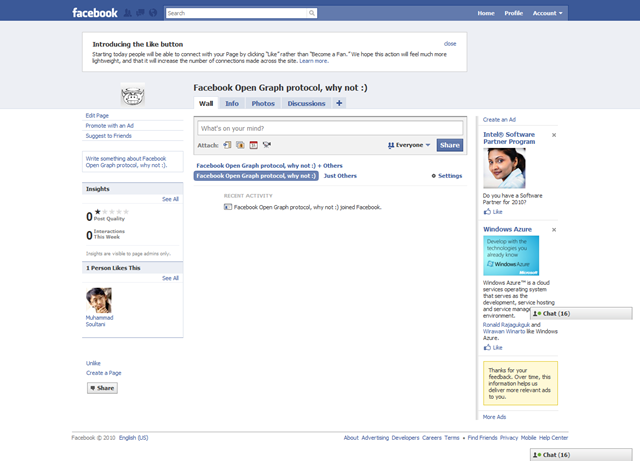640x461 pixels.
Task: Switch to the Wall tab
Action: point(206,103)
